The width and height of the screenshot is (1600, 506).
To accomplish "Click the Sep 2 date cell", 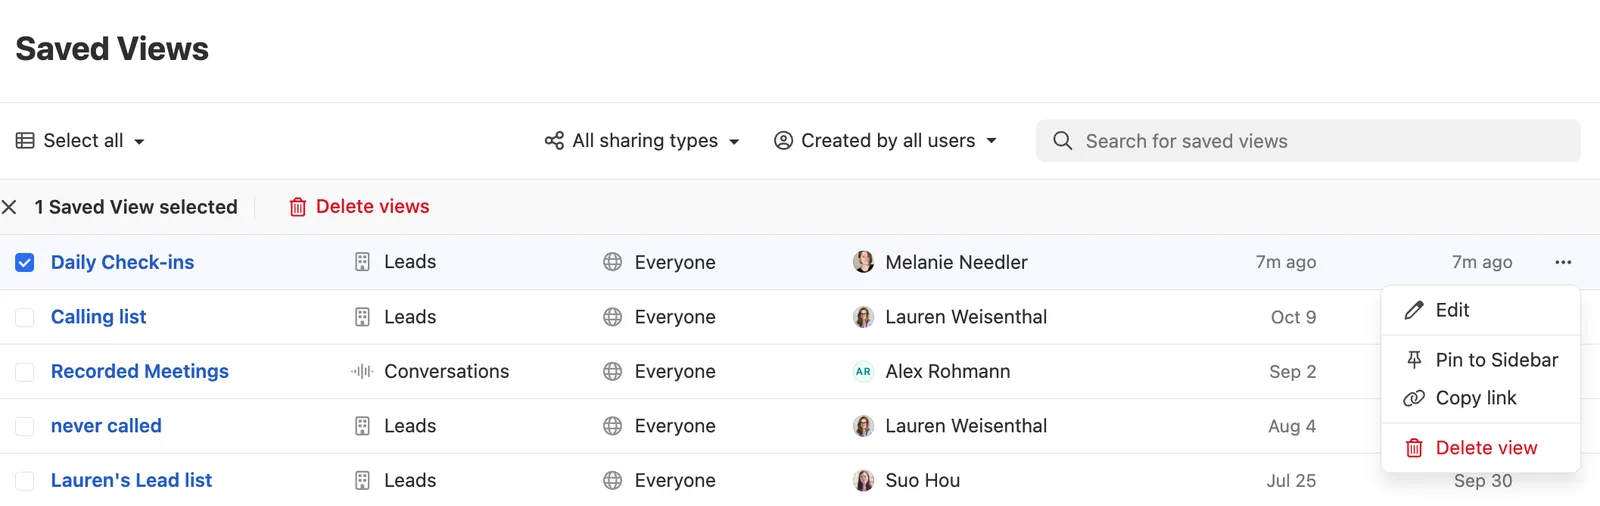I will pos(1292,372).
